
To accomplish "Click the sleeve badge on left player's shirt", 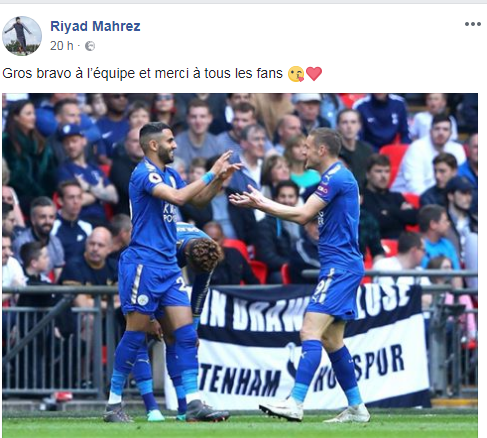I will 155,178.
